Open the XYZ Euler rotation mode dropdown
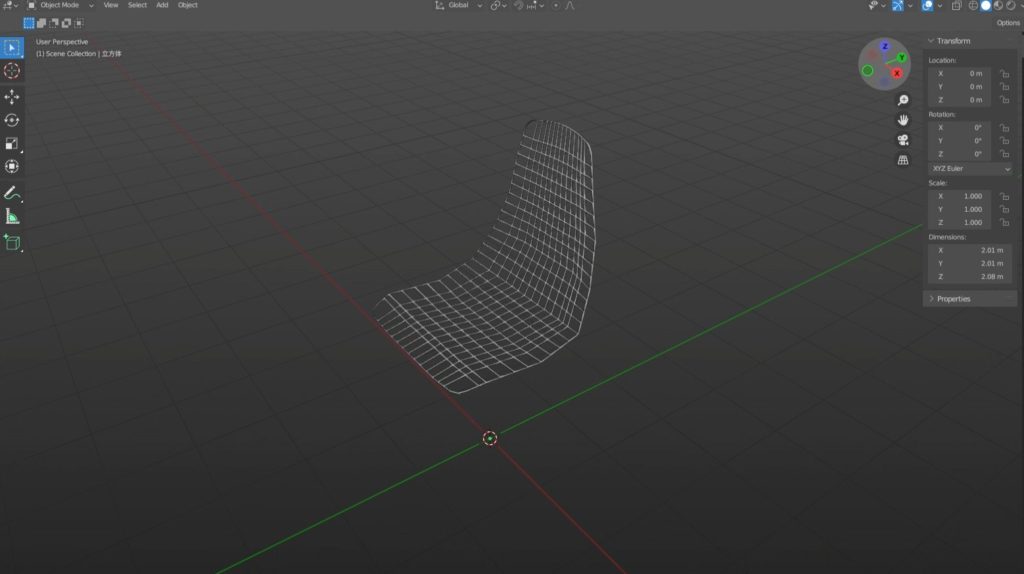1024x574 pixels. [969, 169]
